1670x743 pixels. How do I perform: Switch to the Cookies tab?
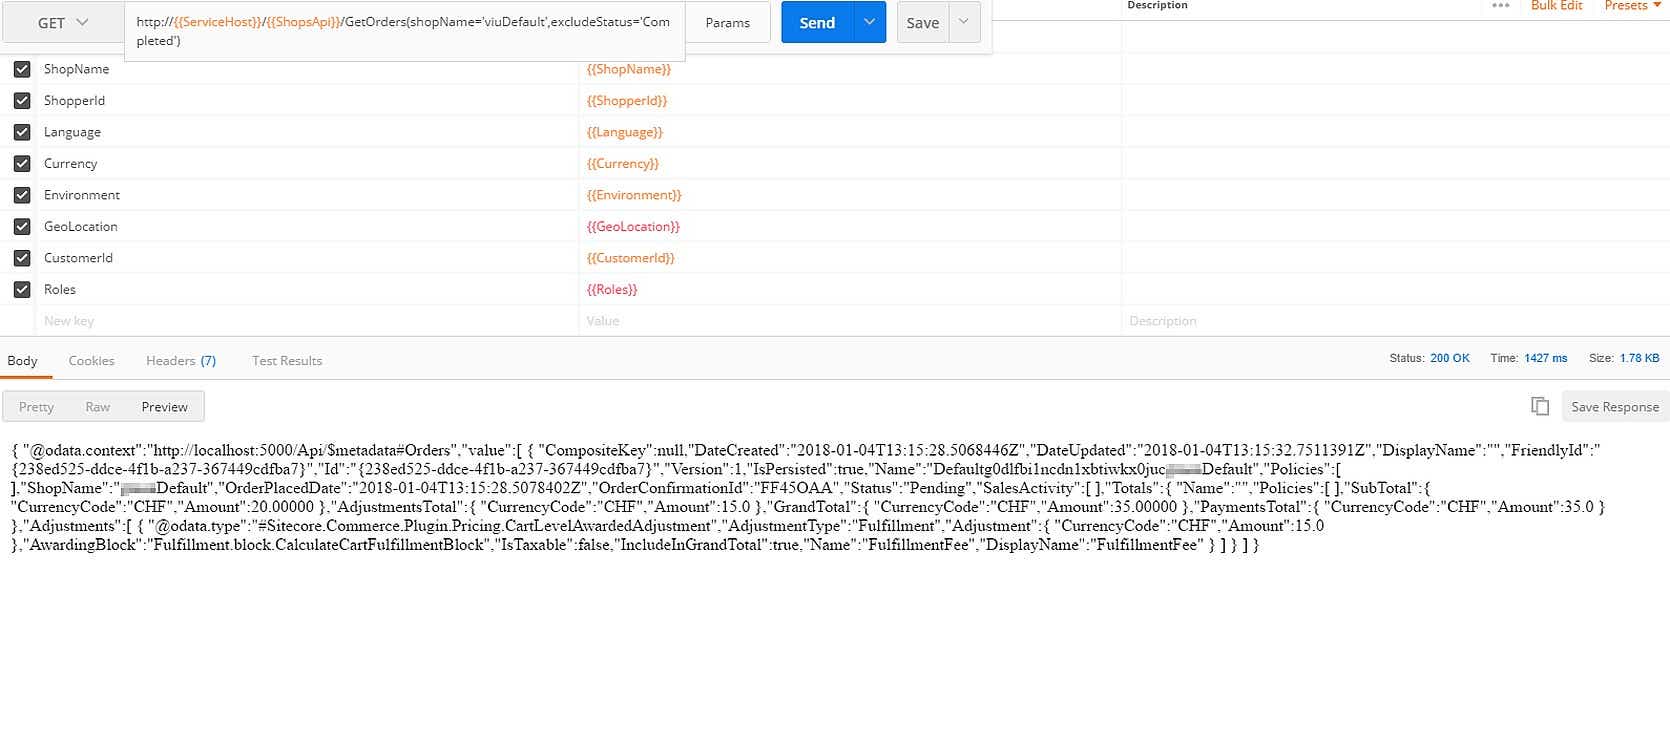pyautogui.click(x=91, y=361)
